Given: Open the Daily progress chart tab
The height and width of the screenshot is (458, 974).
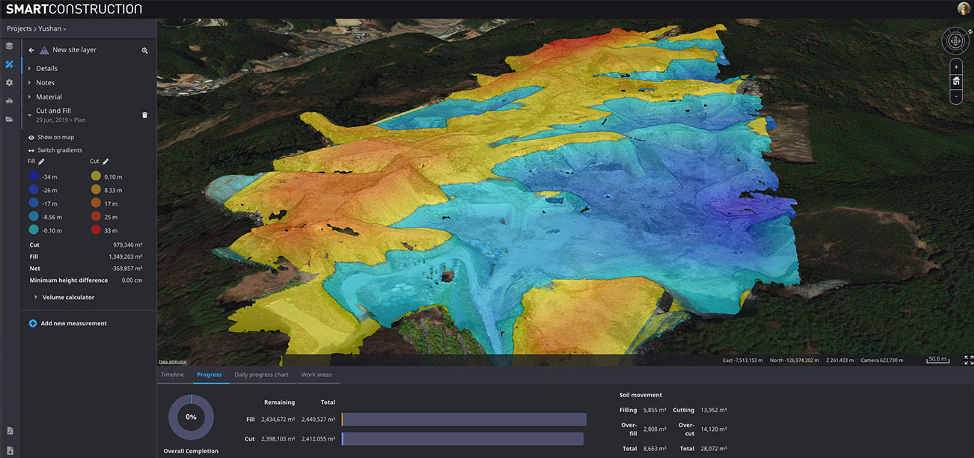Looking at the screenshot, I should click(x=260, y=375).
